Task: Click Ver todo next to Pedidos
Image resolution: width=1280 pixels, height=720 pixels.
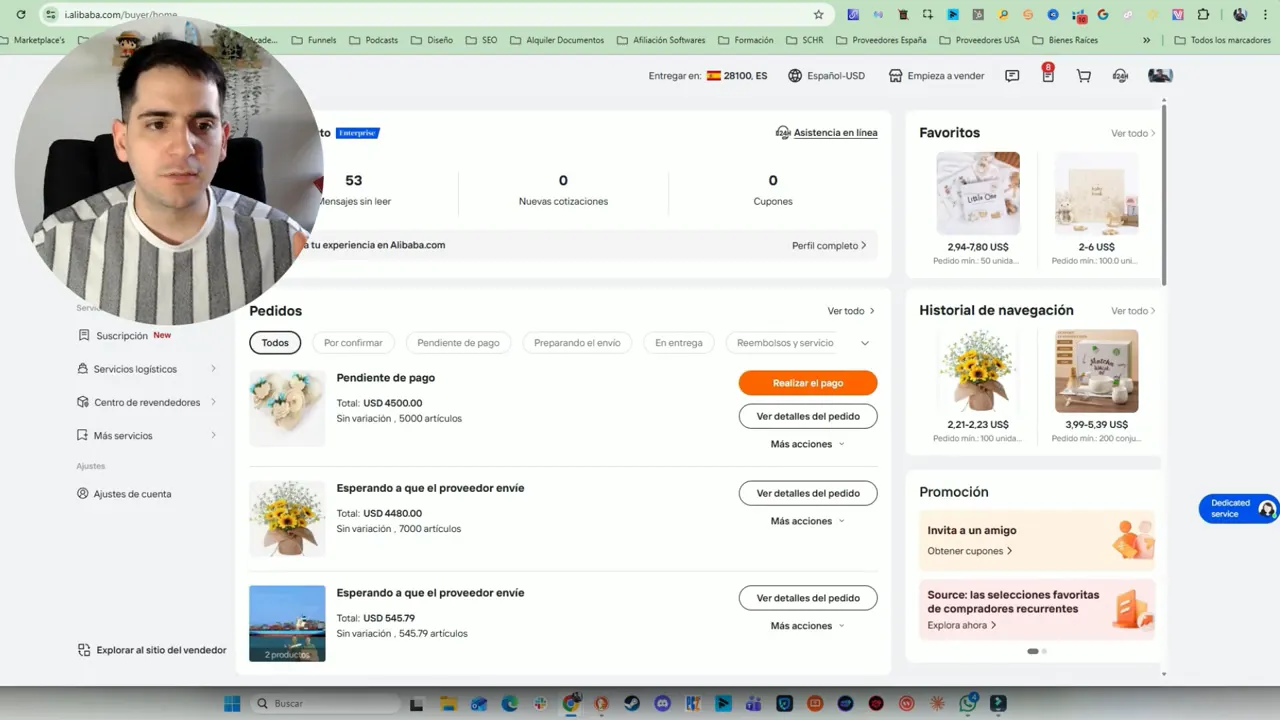Action: pos(851,311)
